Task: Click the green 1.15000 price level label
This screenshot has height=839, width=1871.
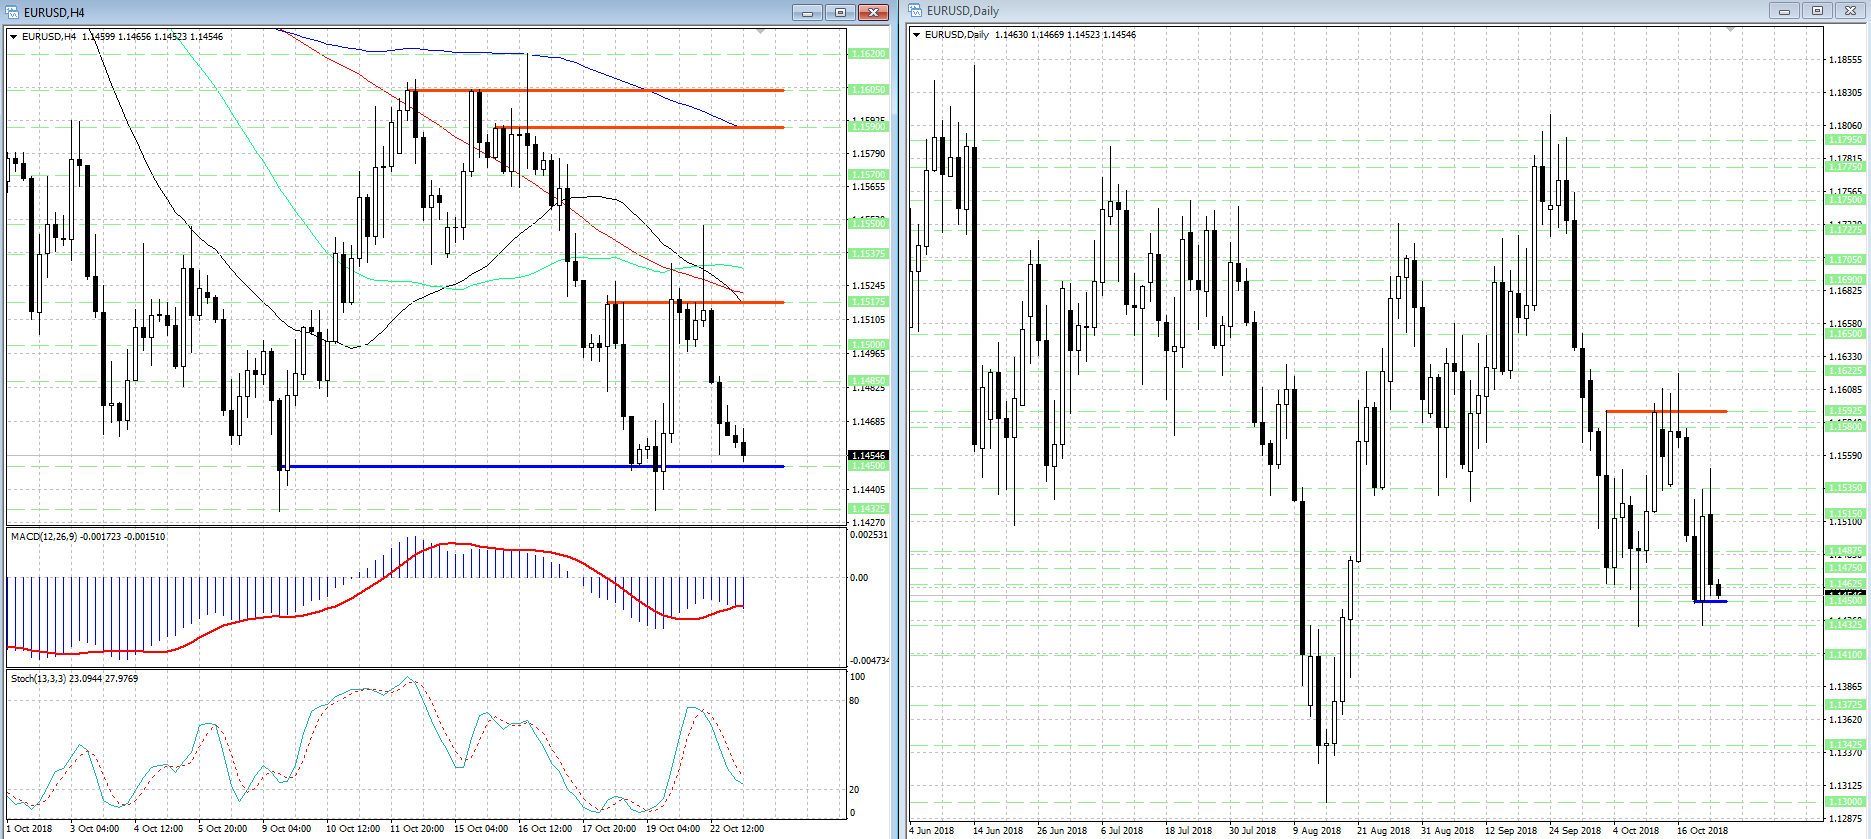Action: coord(868,344)
